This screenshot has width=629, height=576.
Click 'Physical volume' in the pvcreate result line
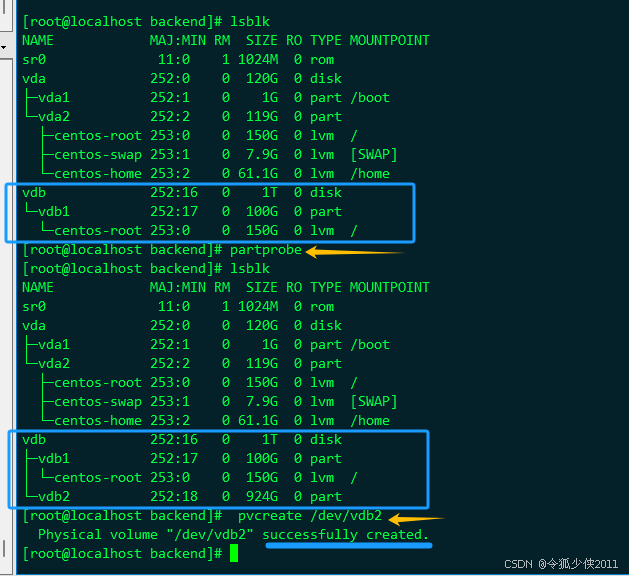point(97,535)
